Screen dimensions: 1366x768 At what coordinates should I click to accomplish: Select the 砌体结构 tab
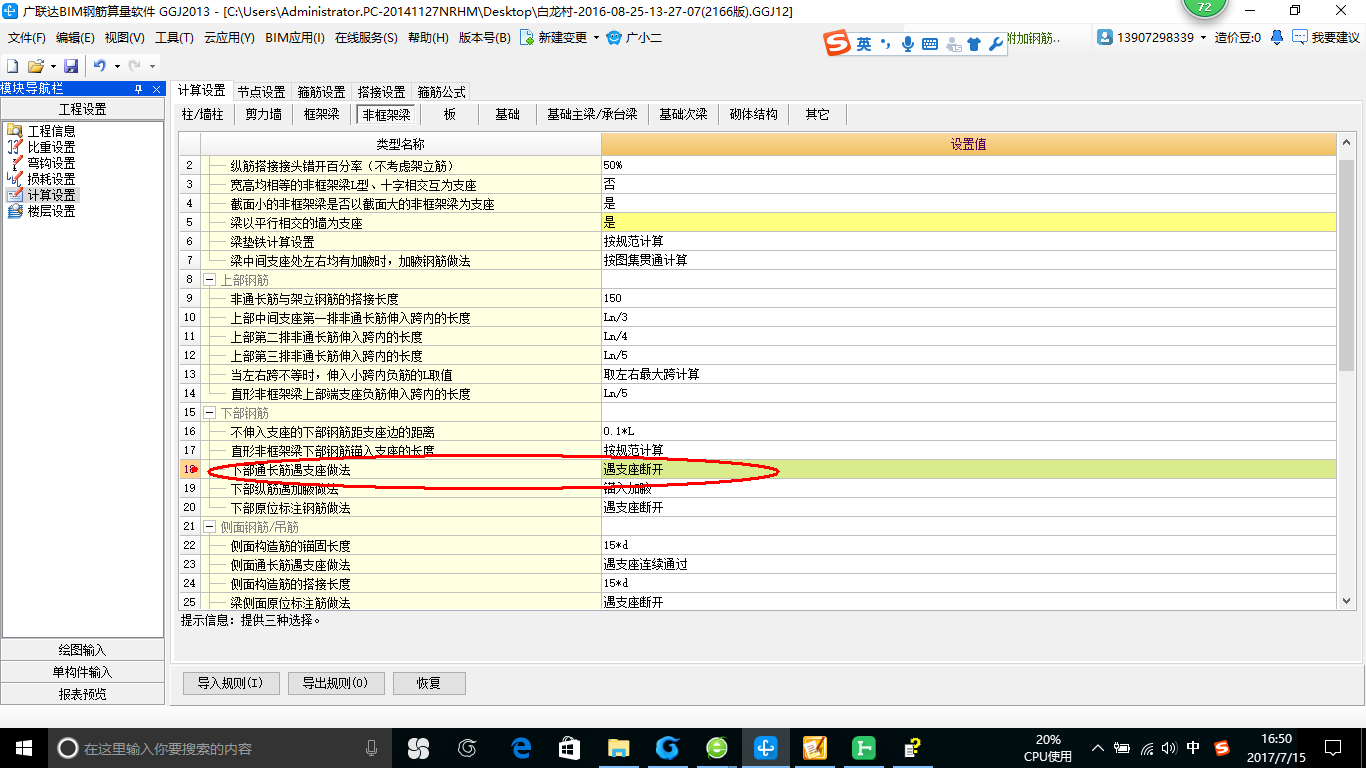pos(754,115)
